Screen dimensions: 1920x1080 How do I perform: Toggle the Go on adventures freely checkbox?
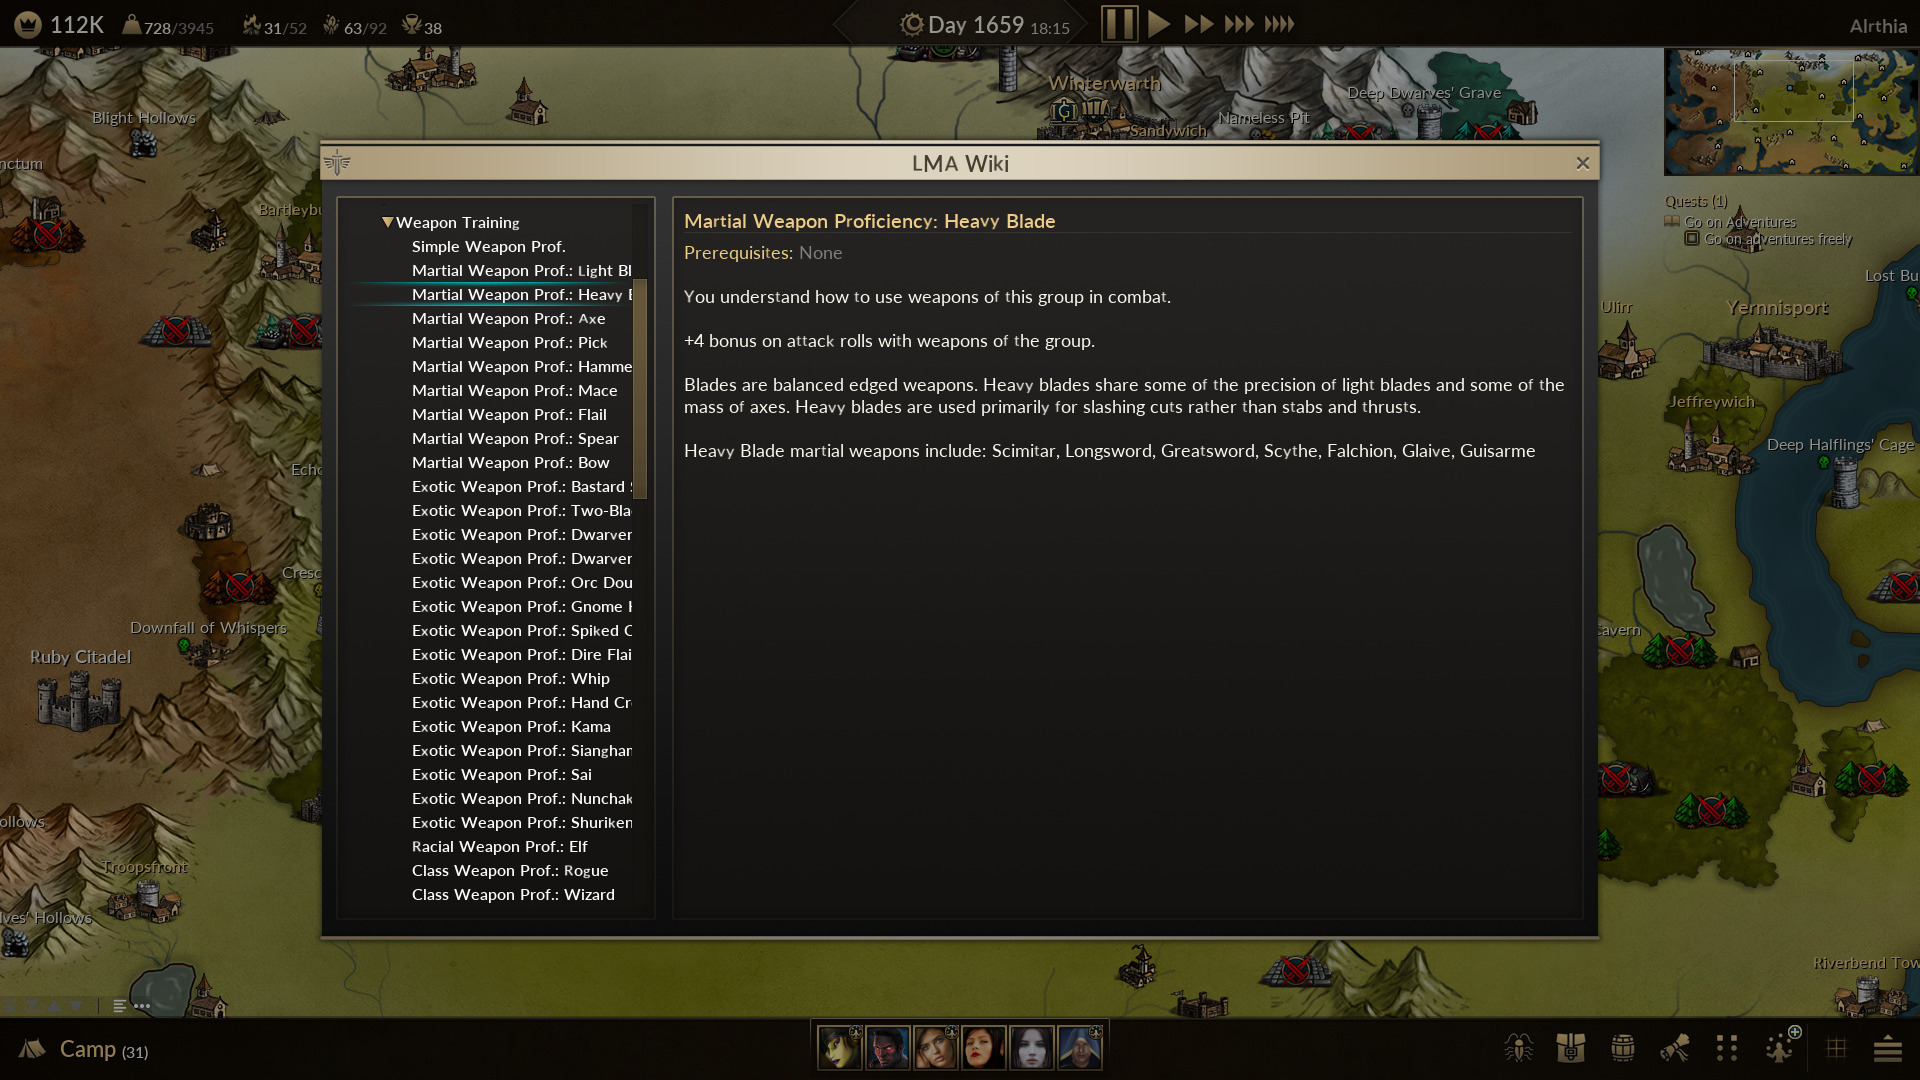click(1692, 239)
